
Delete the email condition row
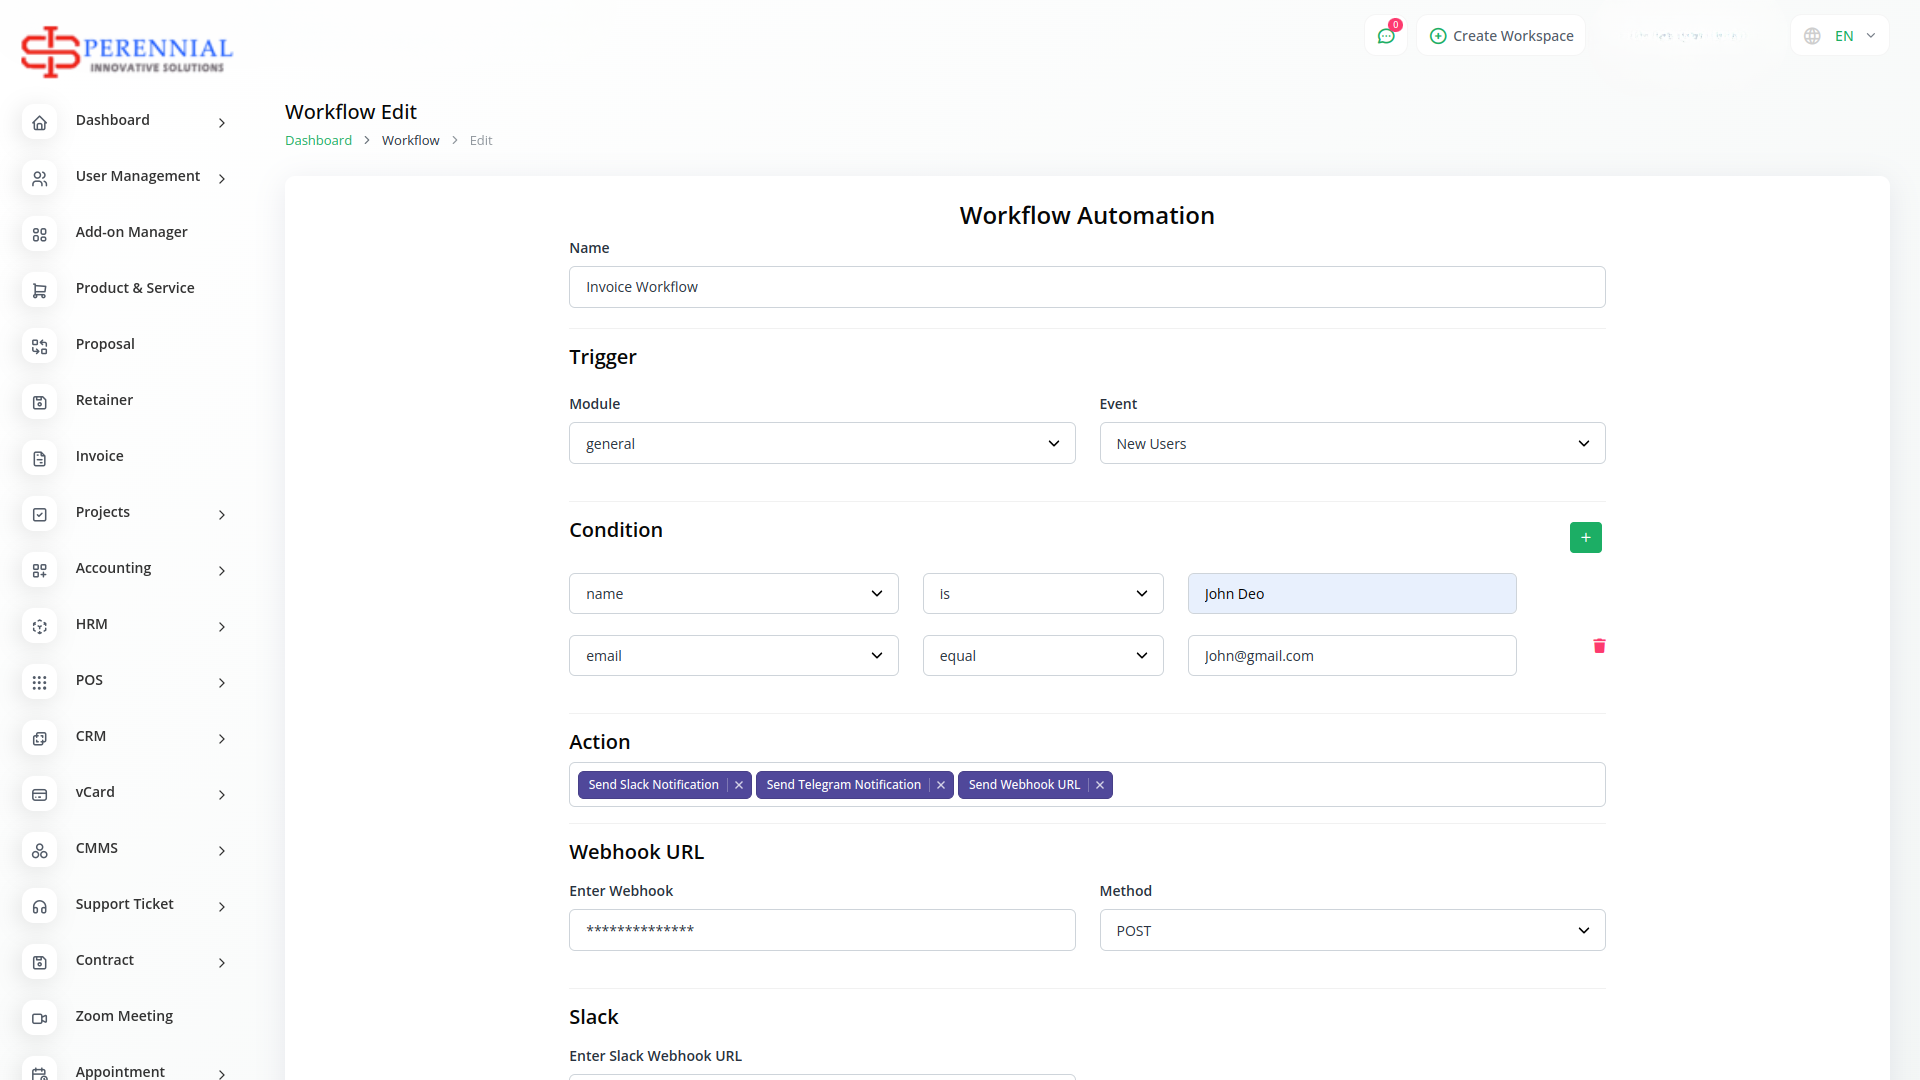coord(1599,646)
